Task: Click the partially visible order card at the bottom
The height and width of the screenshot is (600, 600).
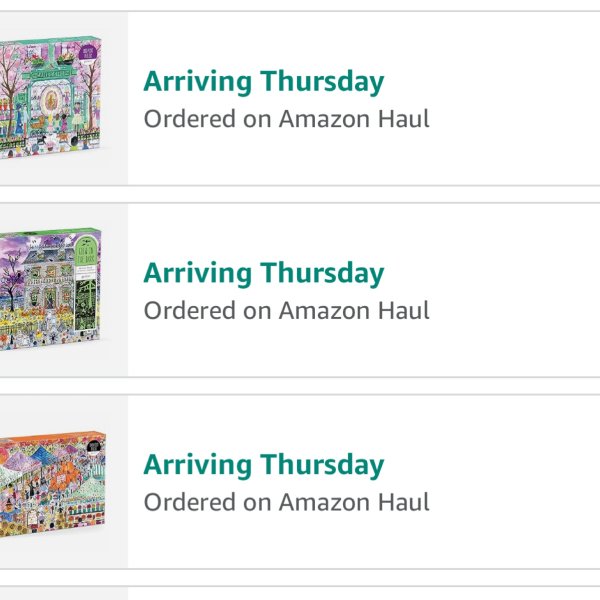Action: [x=300, y=593]
